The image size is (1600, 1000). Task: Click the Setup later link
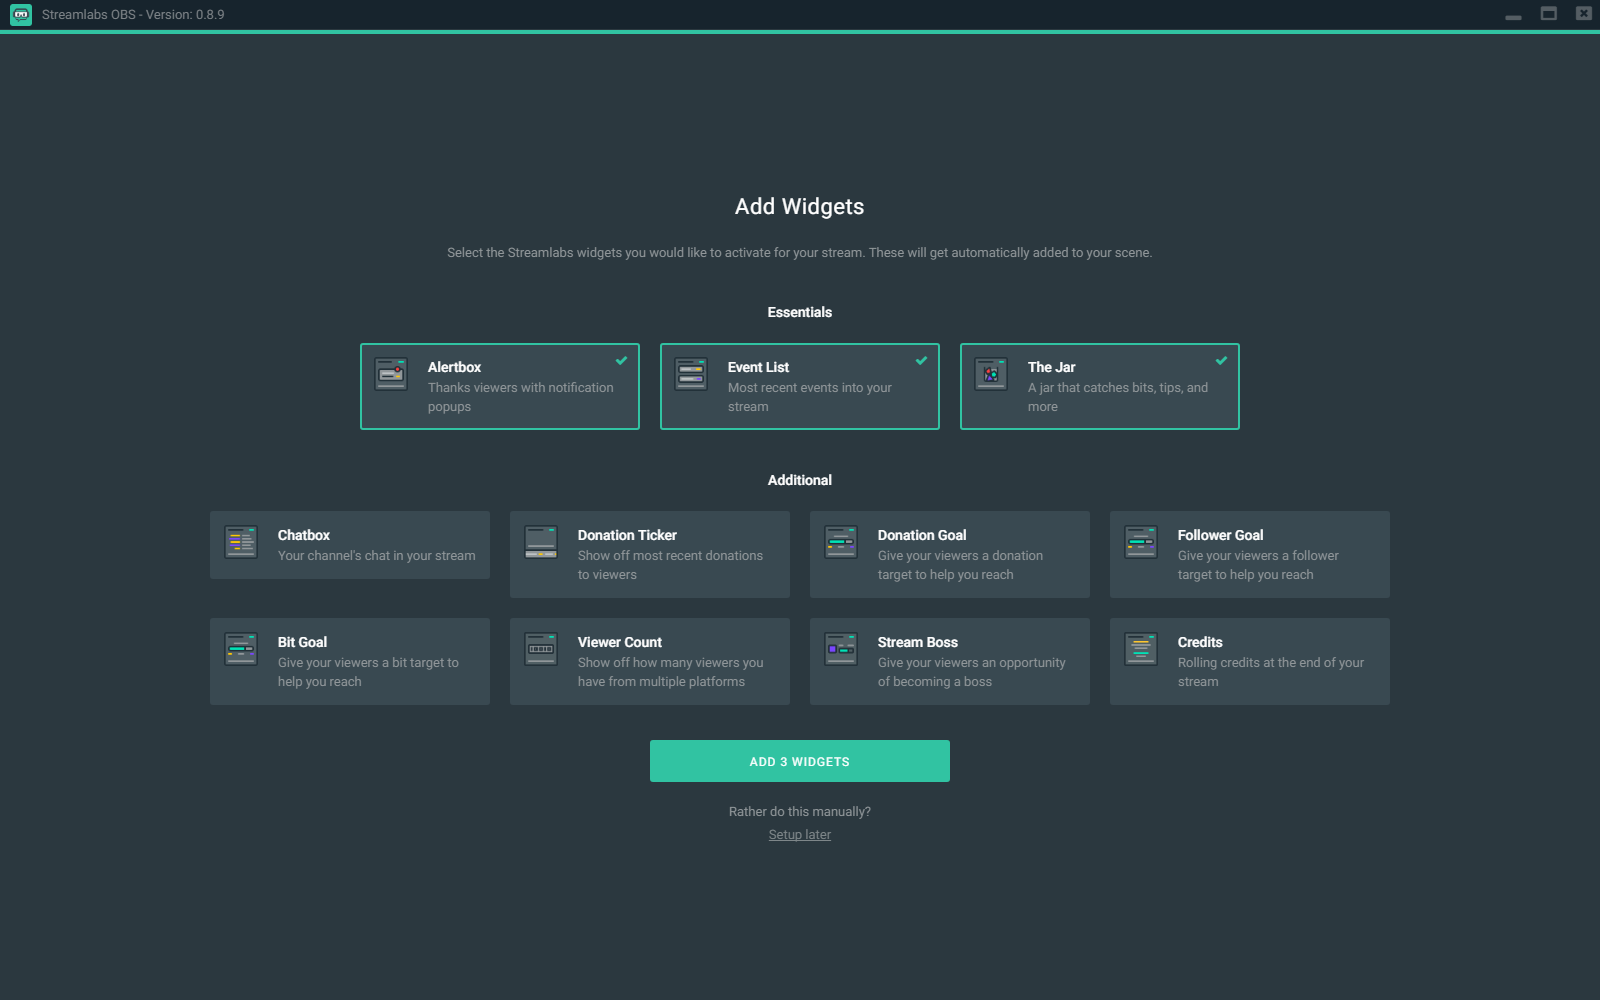(800, 835)
